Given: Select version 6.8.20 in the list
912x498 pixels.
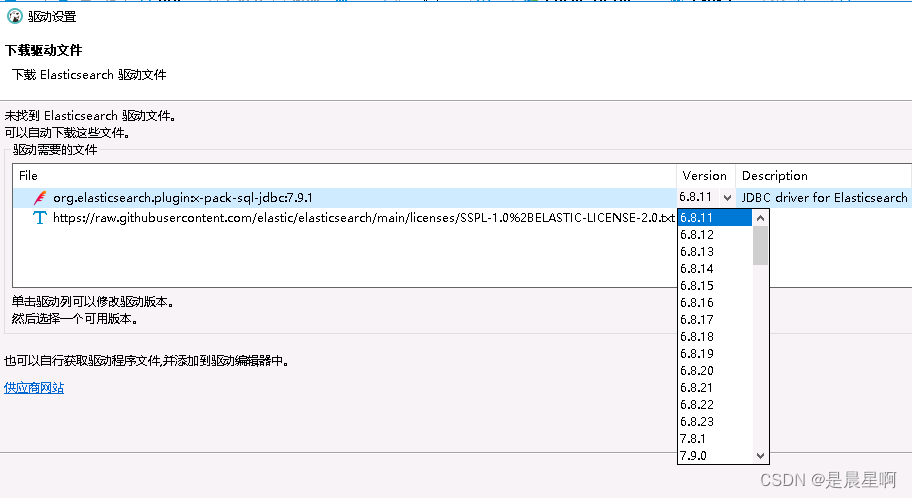Looking at the screenshot, I should 715,371.
